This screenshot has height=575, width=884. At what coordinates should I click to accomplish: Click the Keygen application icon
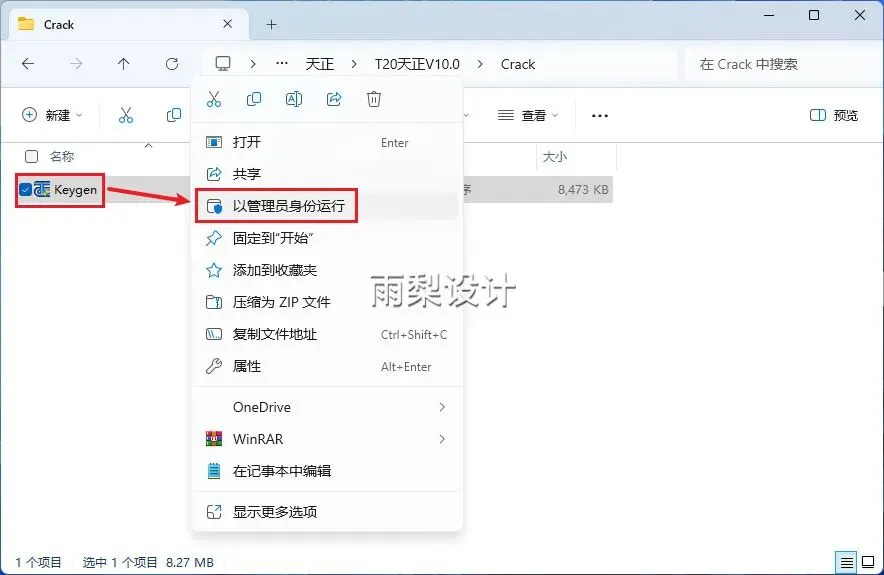tap(42, 189)
